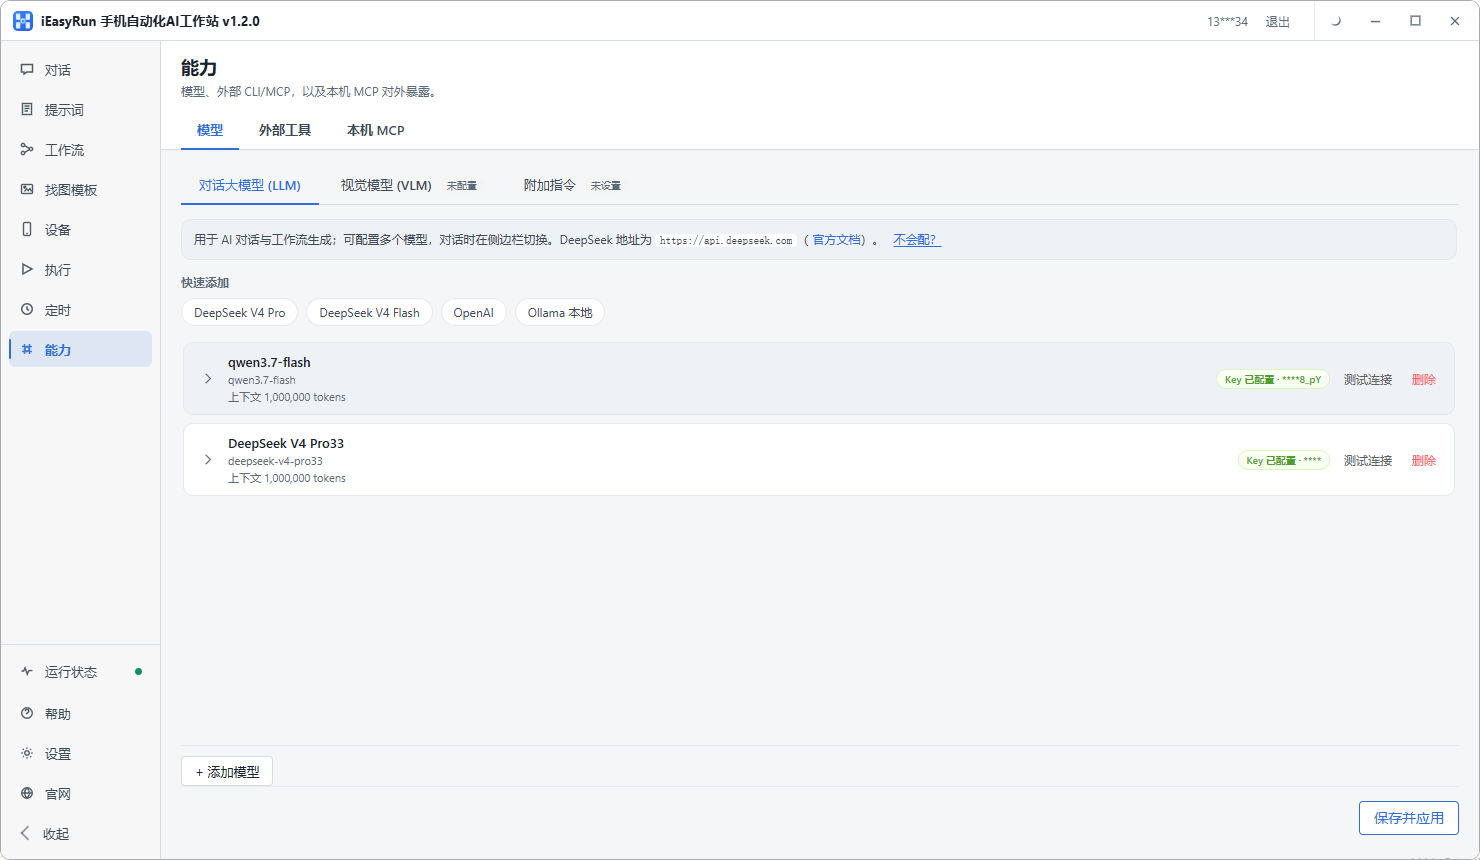Open the 官方文档 official docs link
This screenshot has height=860, width=1480.
pos(837,240)
